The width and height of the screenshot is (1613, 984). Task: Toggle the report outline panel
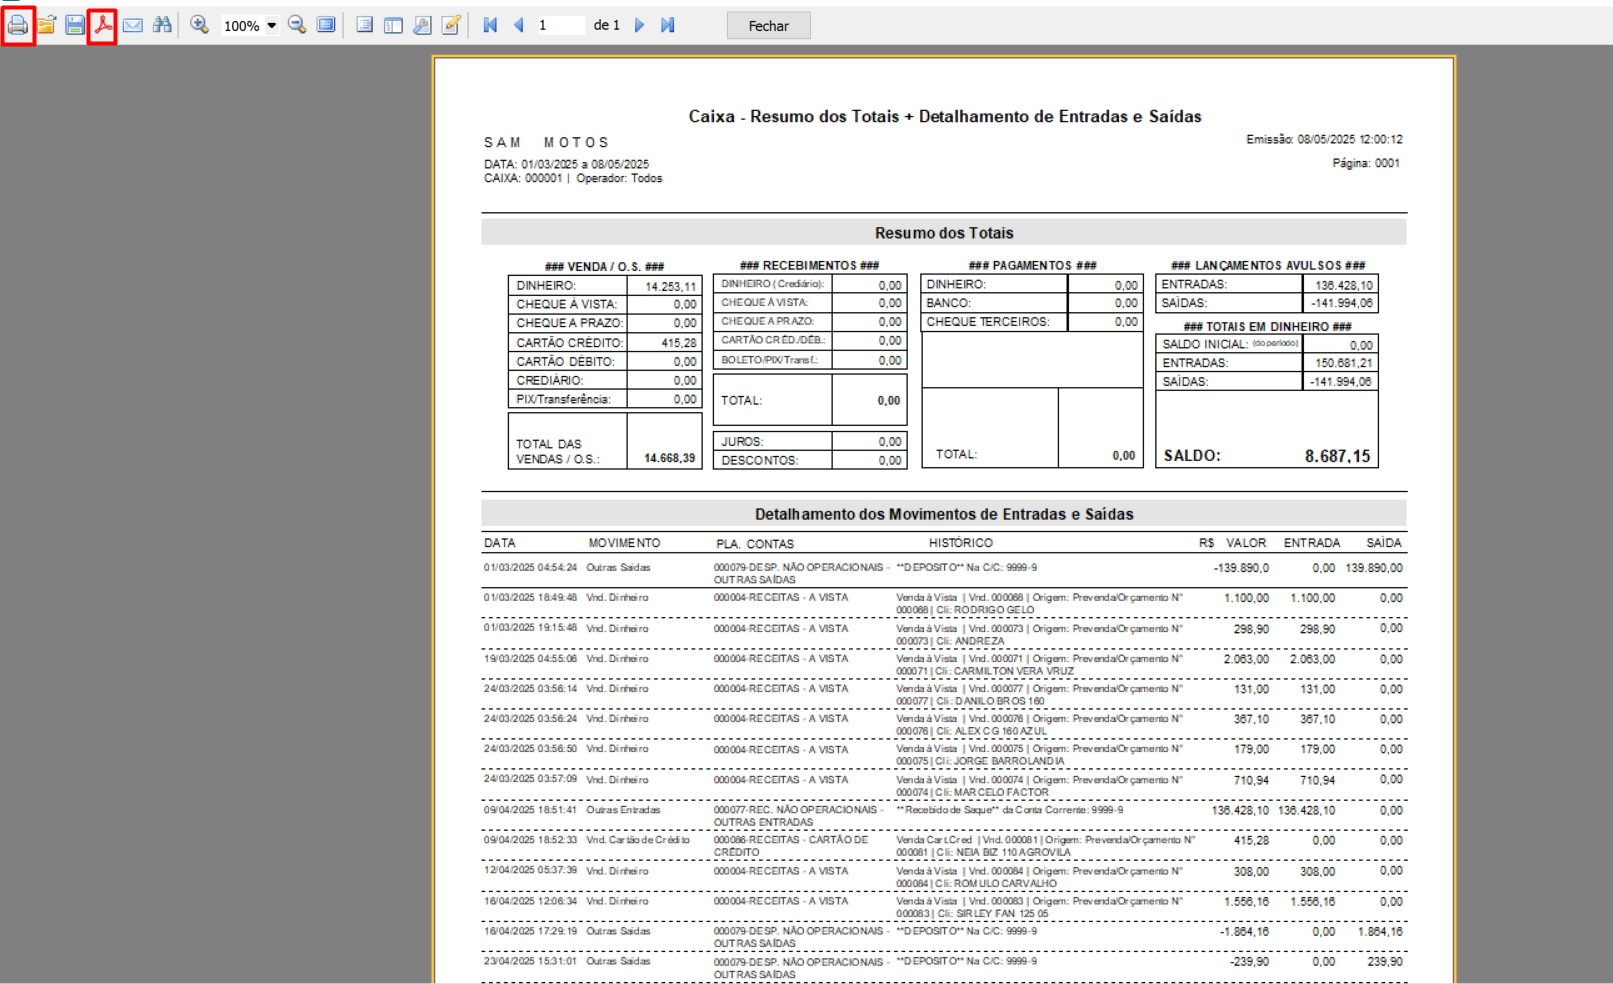(365, 26)
